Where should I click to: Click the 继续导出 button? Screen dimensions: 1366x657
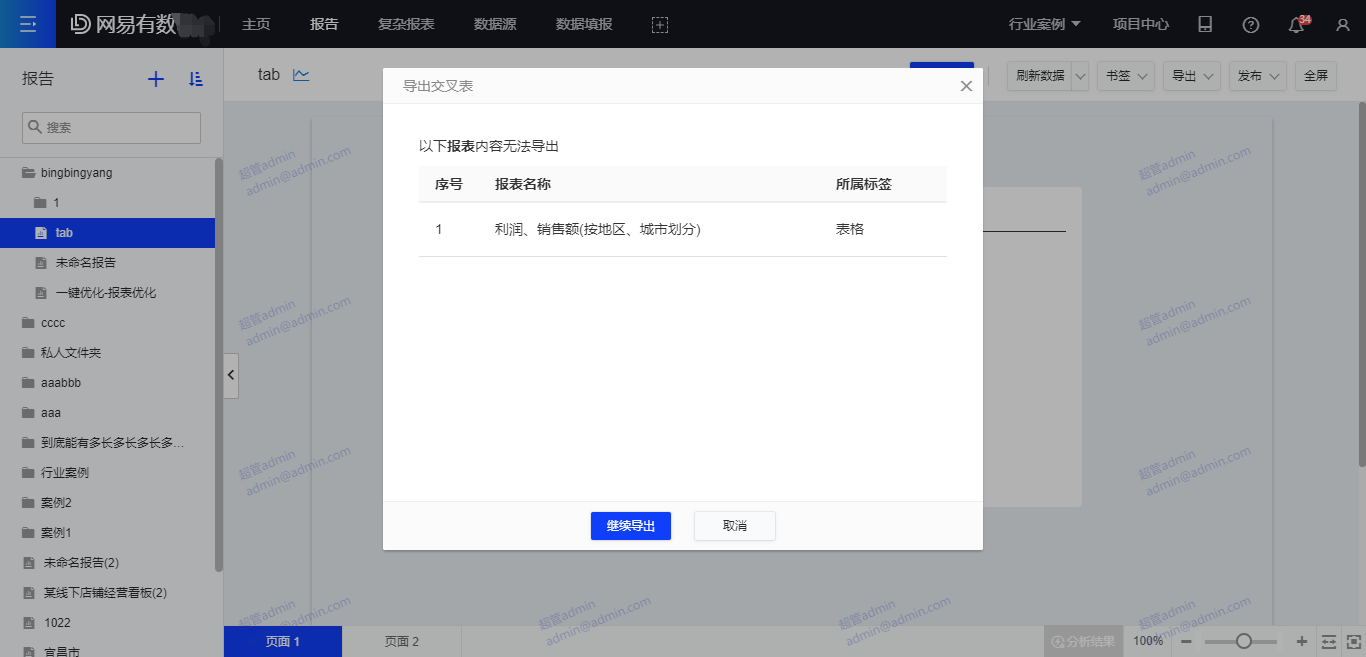point(630,526)
